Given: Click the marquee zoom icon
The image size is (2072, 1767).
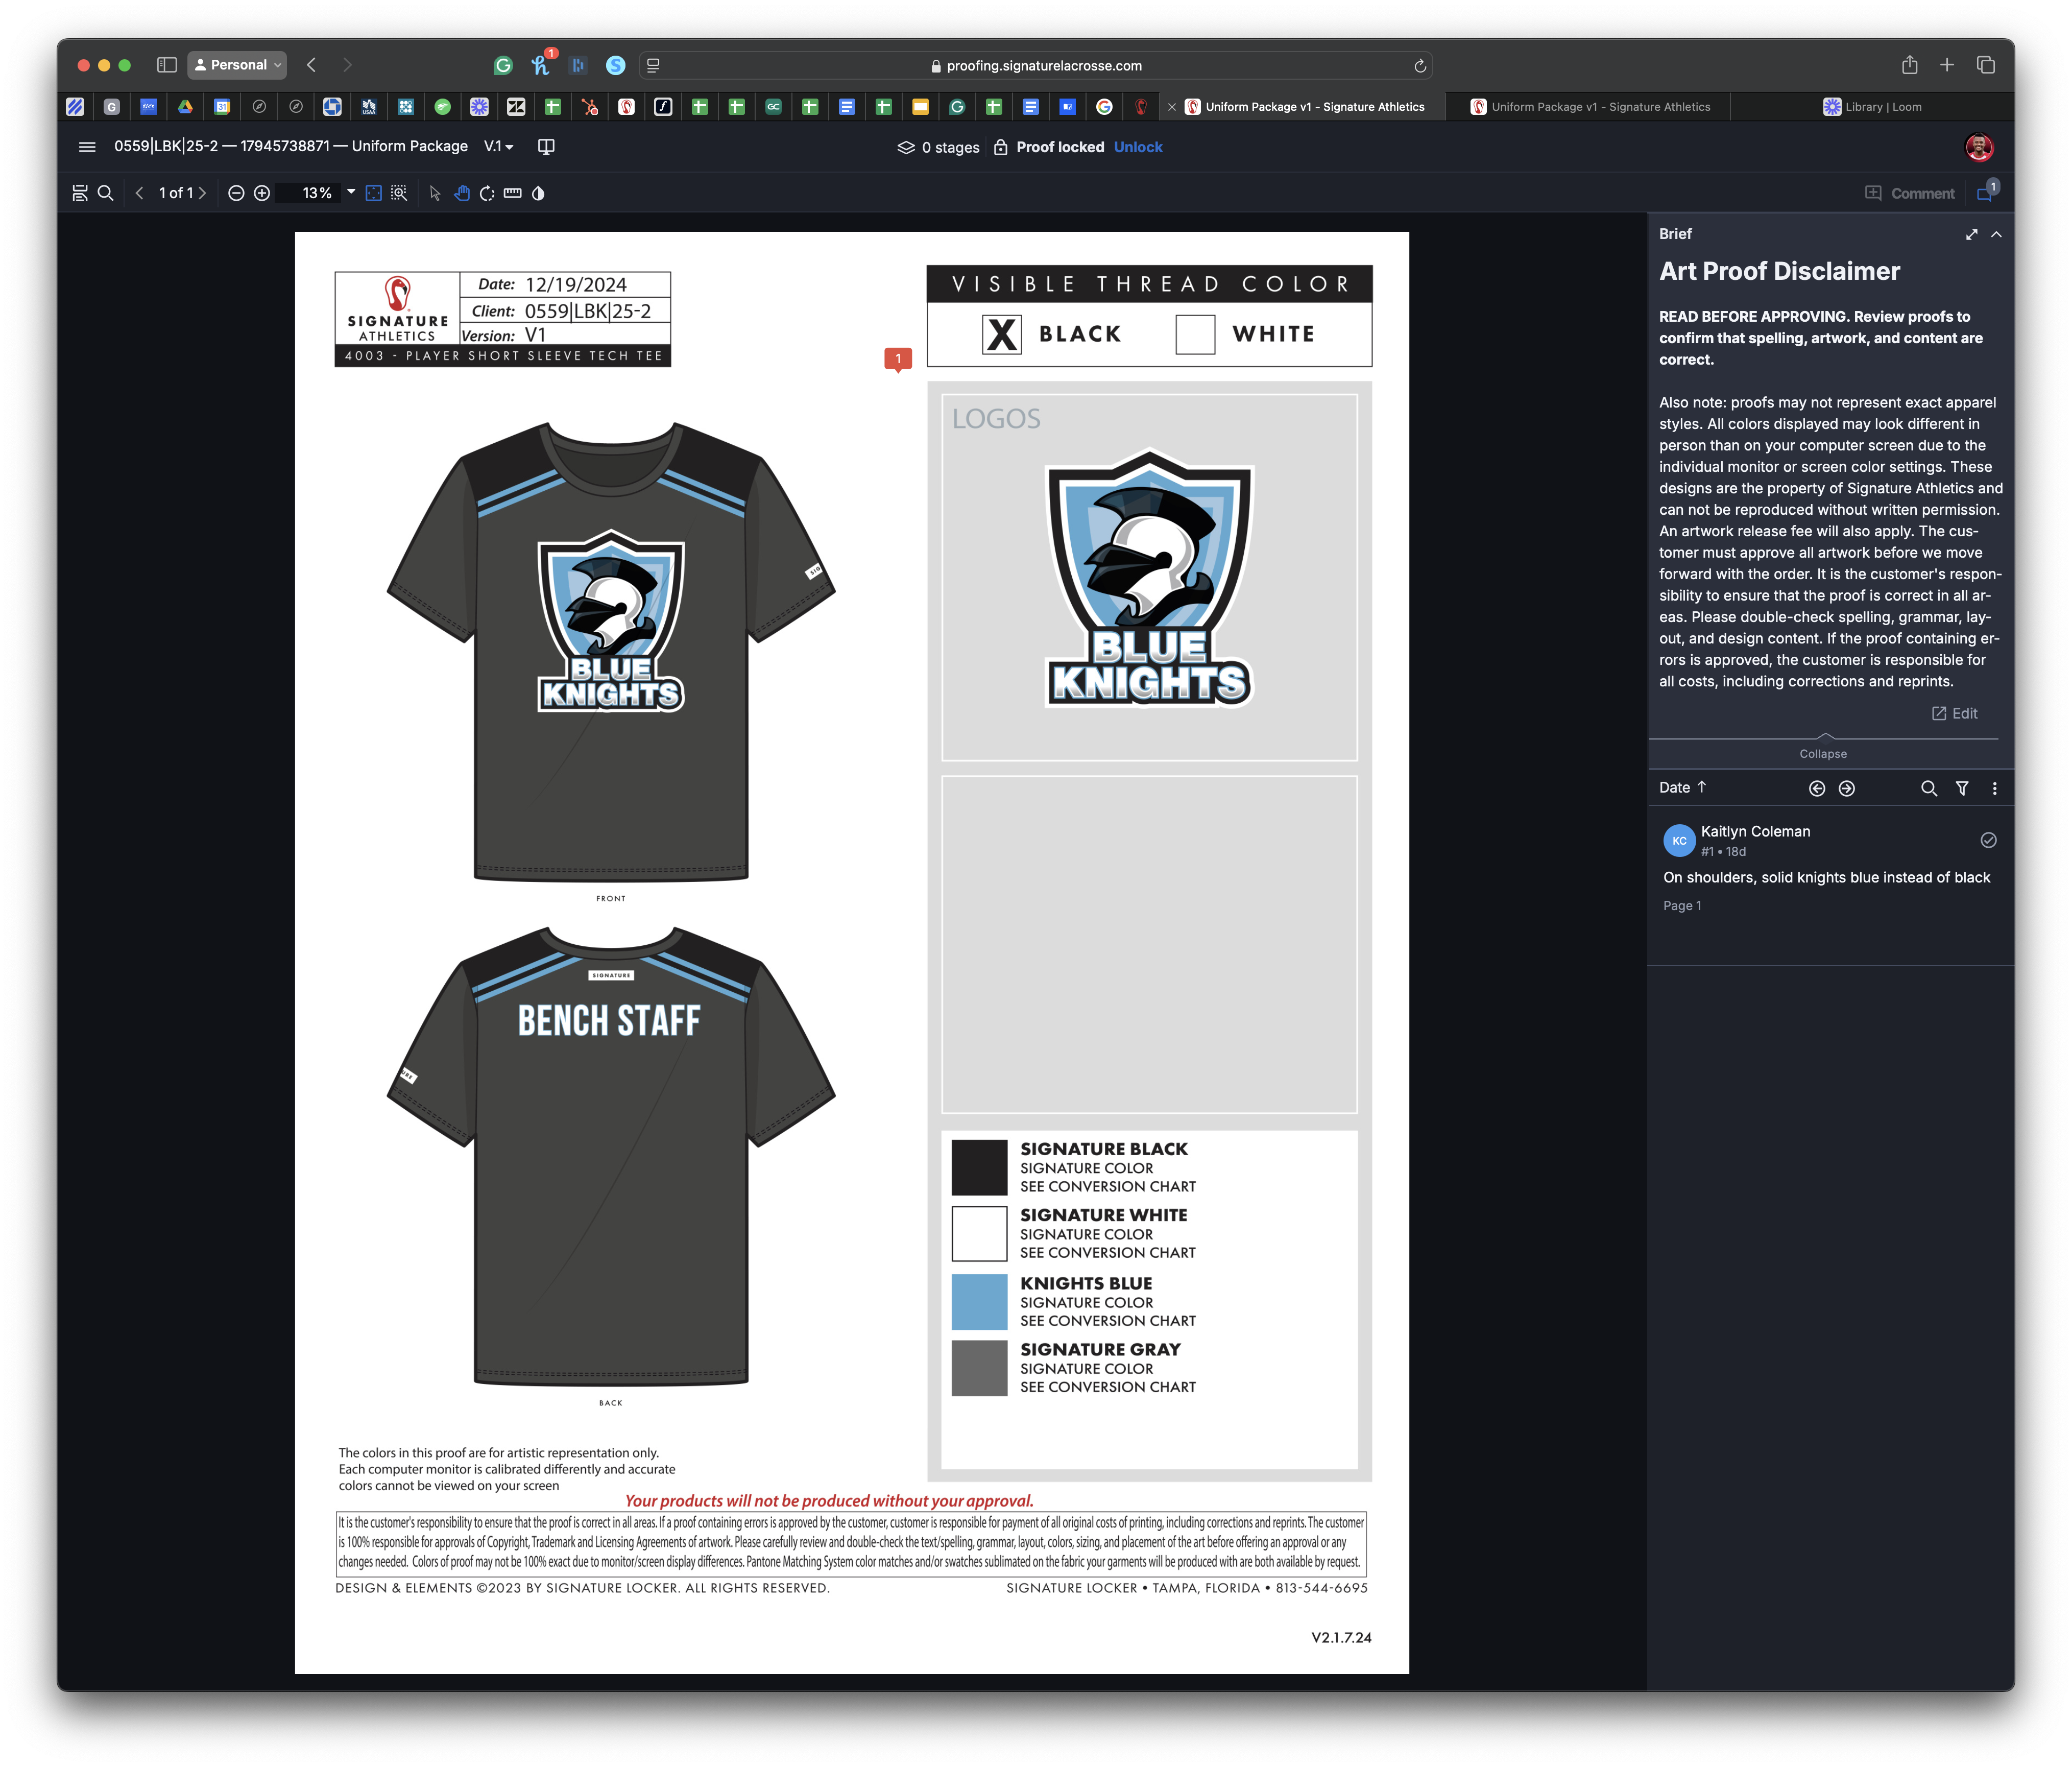Looking at the screenshot, I should (399, 193).
